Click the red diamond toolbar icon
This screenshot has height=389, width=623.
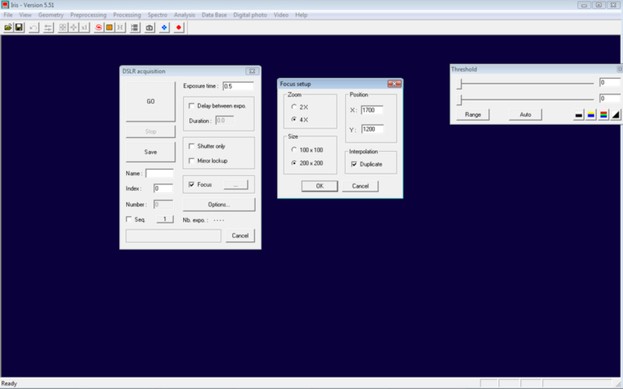pos(179,27)
